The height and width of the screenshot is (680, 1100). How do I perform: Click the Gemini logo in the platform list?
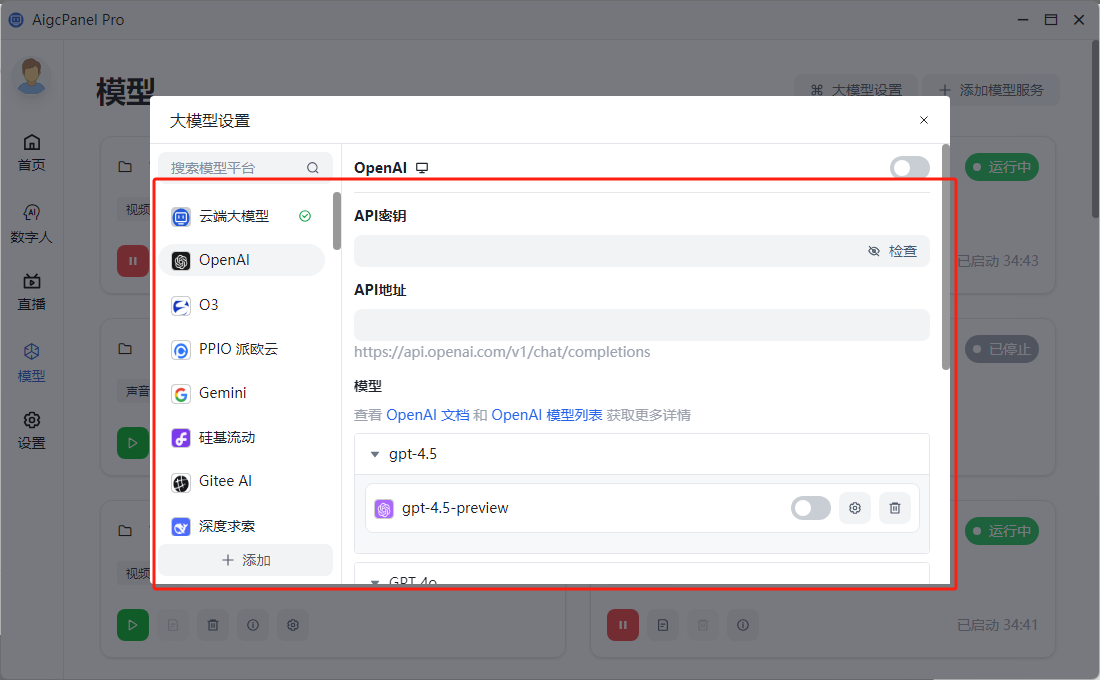[181, 394]
